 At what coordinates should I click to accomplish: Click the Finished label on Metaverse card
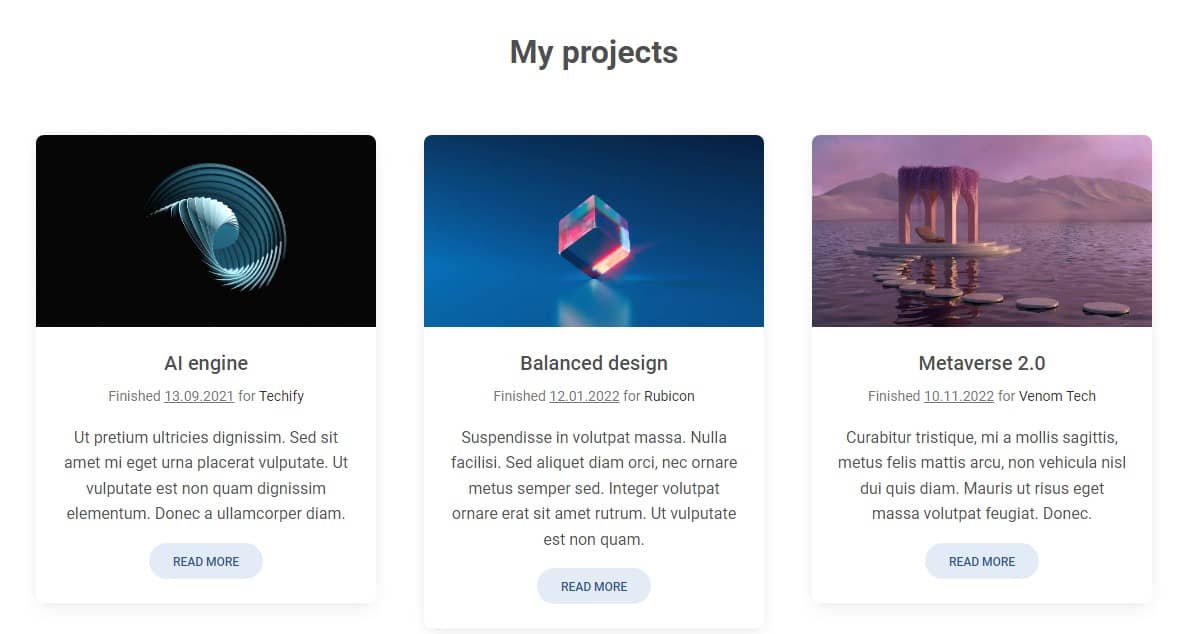click(x=894, y=396)
